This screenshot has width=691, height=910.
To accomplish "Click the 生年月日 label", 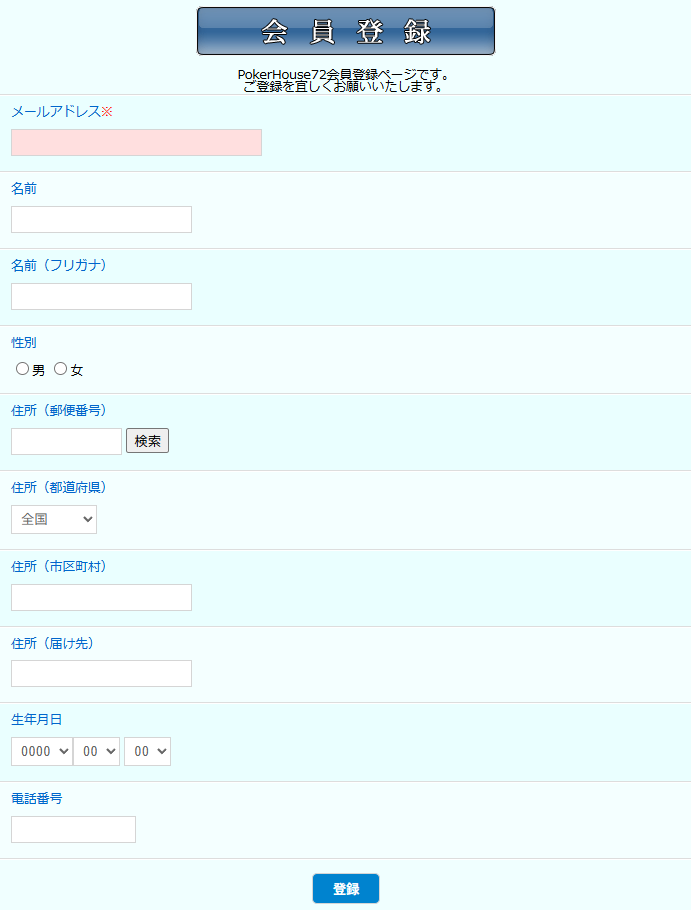I will coord(37,719).
